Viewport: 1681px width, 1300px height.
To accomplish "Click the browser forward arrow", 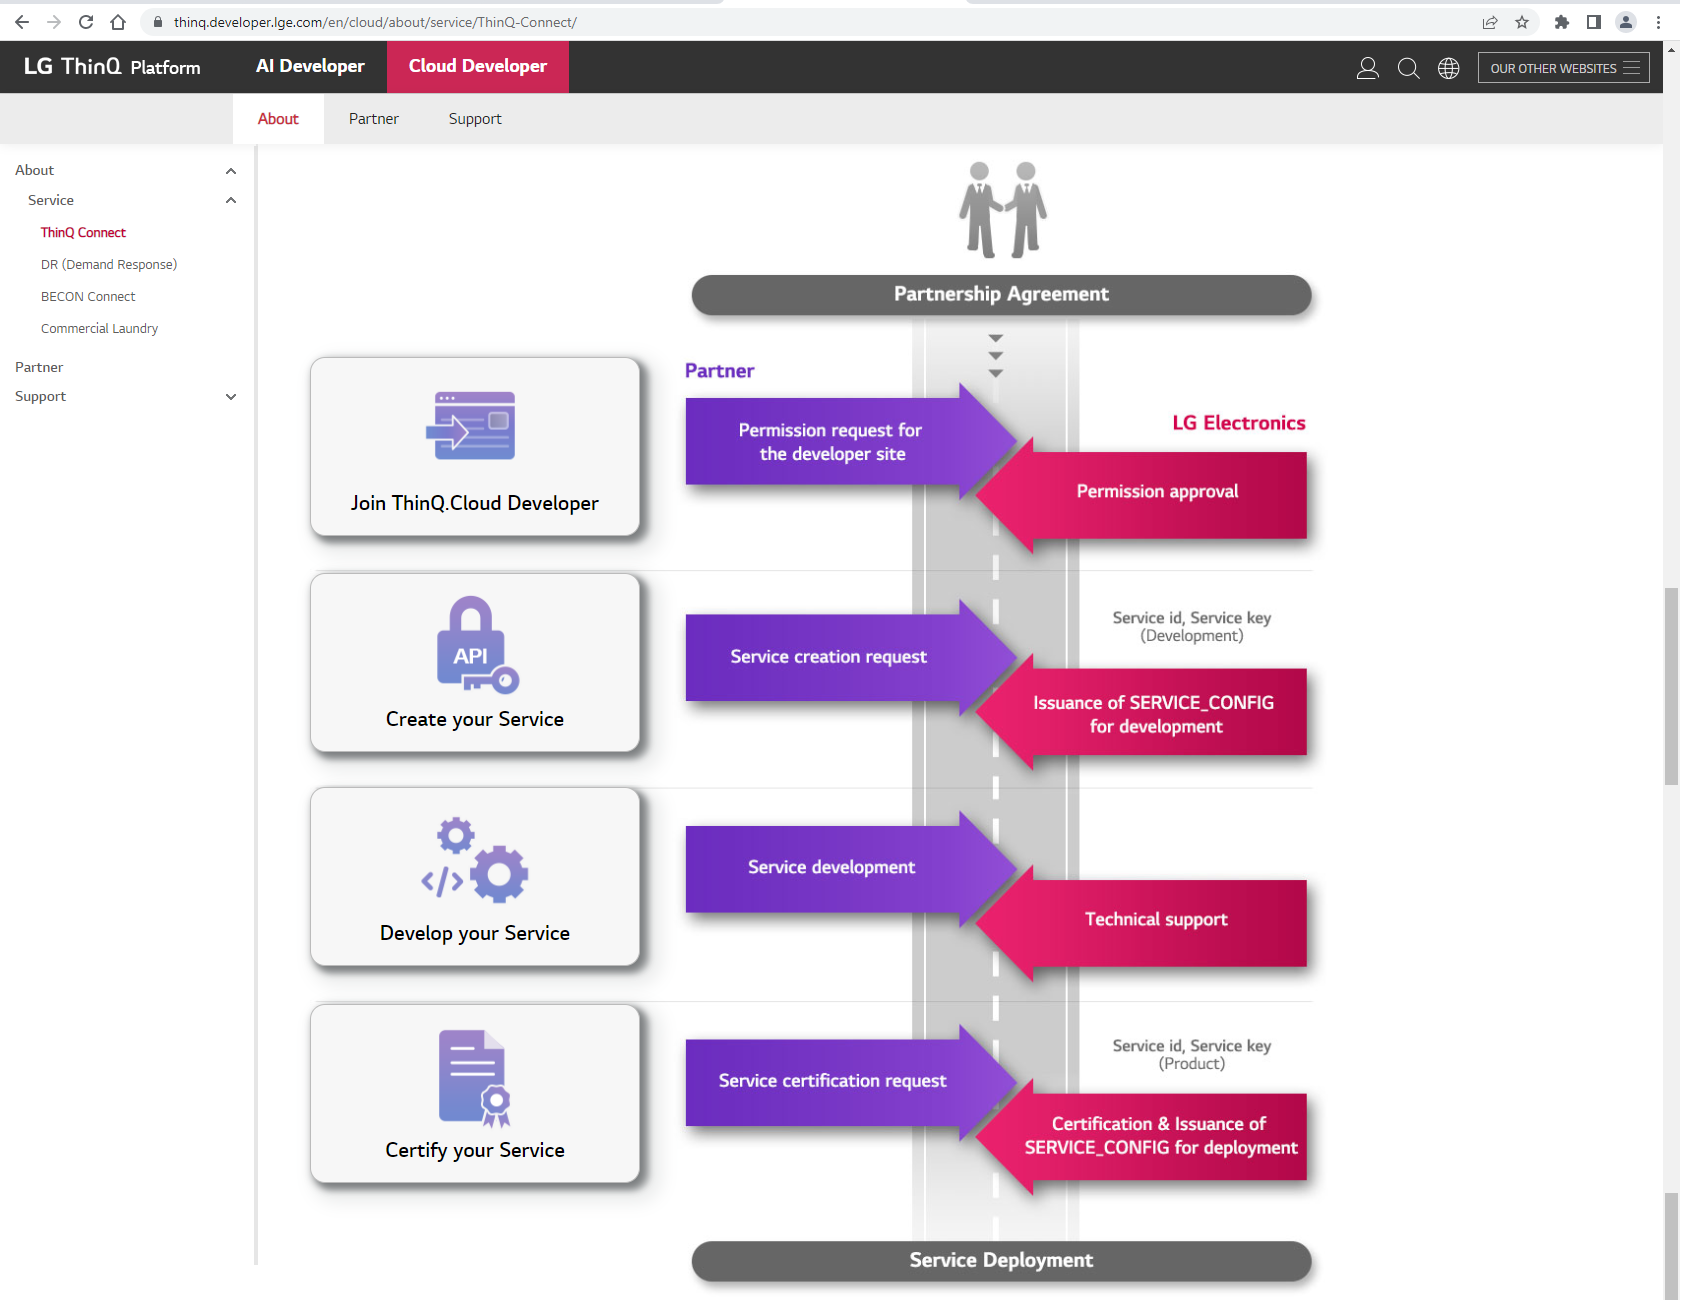I will [x=54, y=22].
